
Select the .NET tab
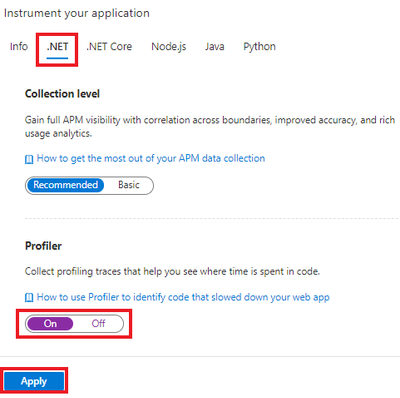pyautogui.click(x=57, y=46)
